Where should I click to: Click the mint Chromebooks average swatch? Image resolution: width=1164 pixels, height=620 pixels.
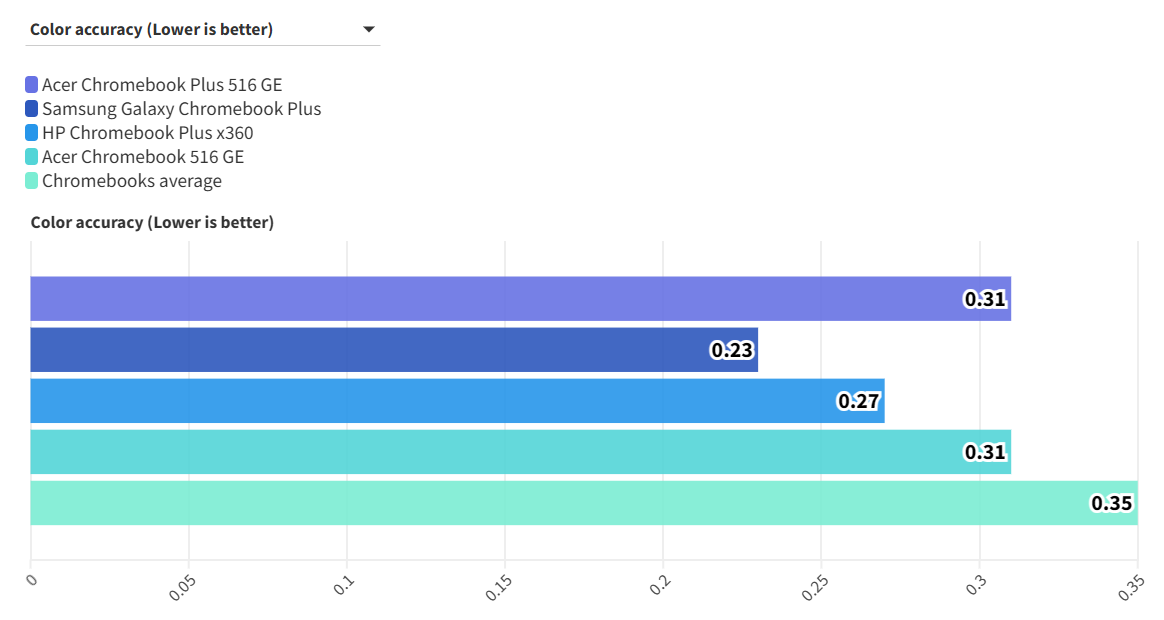click(32, 181)
